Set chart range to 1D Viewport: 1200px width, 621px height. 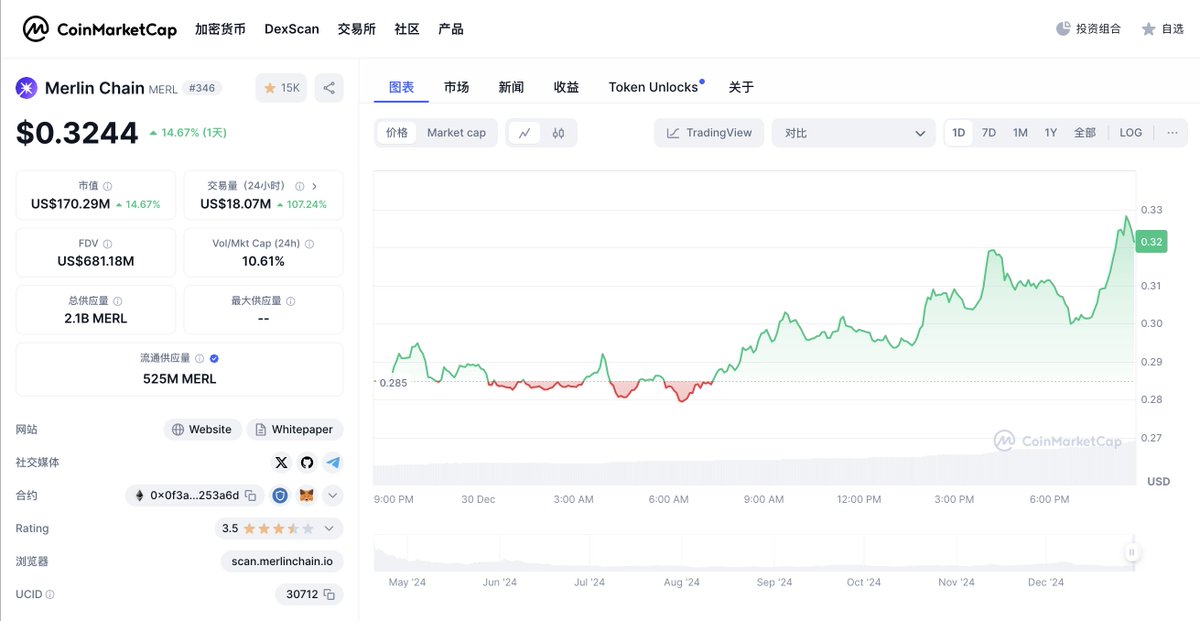point(958,133)
